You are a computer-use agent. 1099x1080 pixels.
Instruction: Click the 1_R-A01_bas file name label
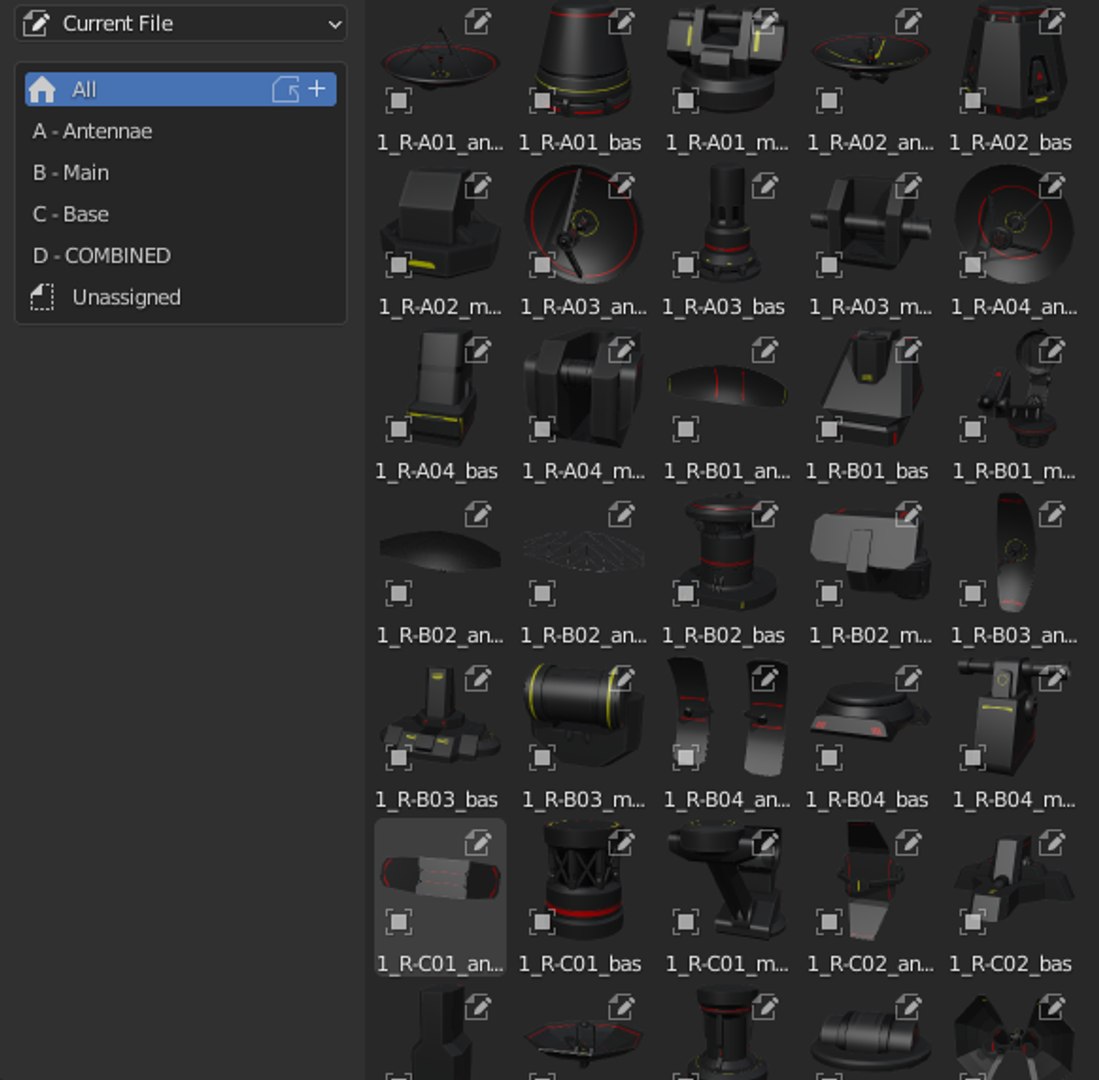point(580,143)
